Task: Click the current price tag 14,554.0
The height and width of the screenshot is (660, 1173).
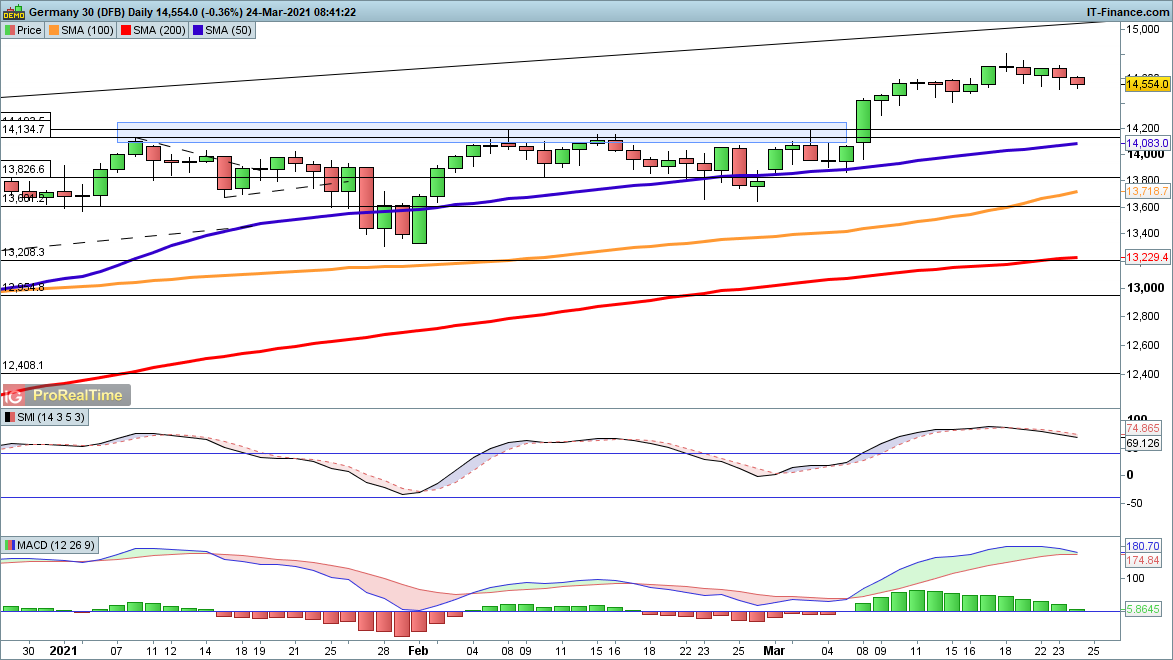Action: coord(1147,85)
